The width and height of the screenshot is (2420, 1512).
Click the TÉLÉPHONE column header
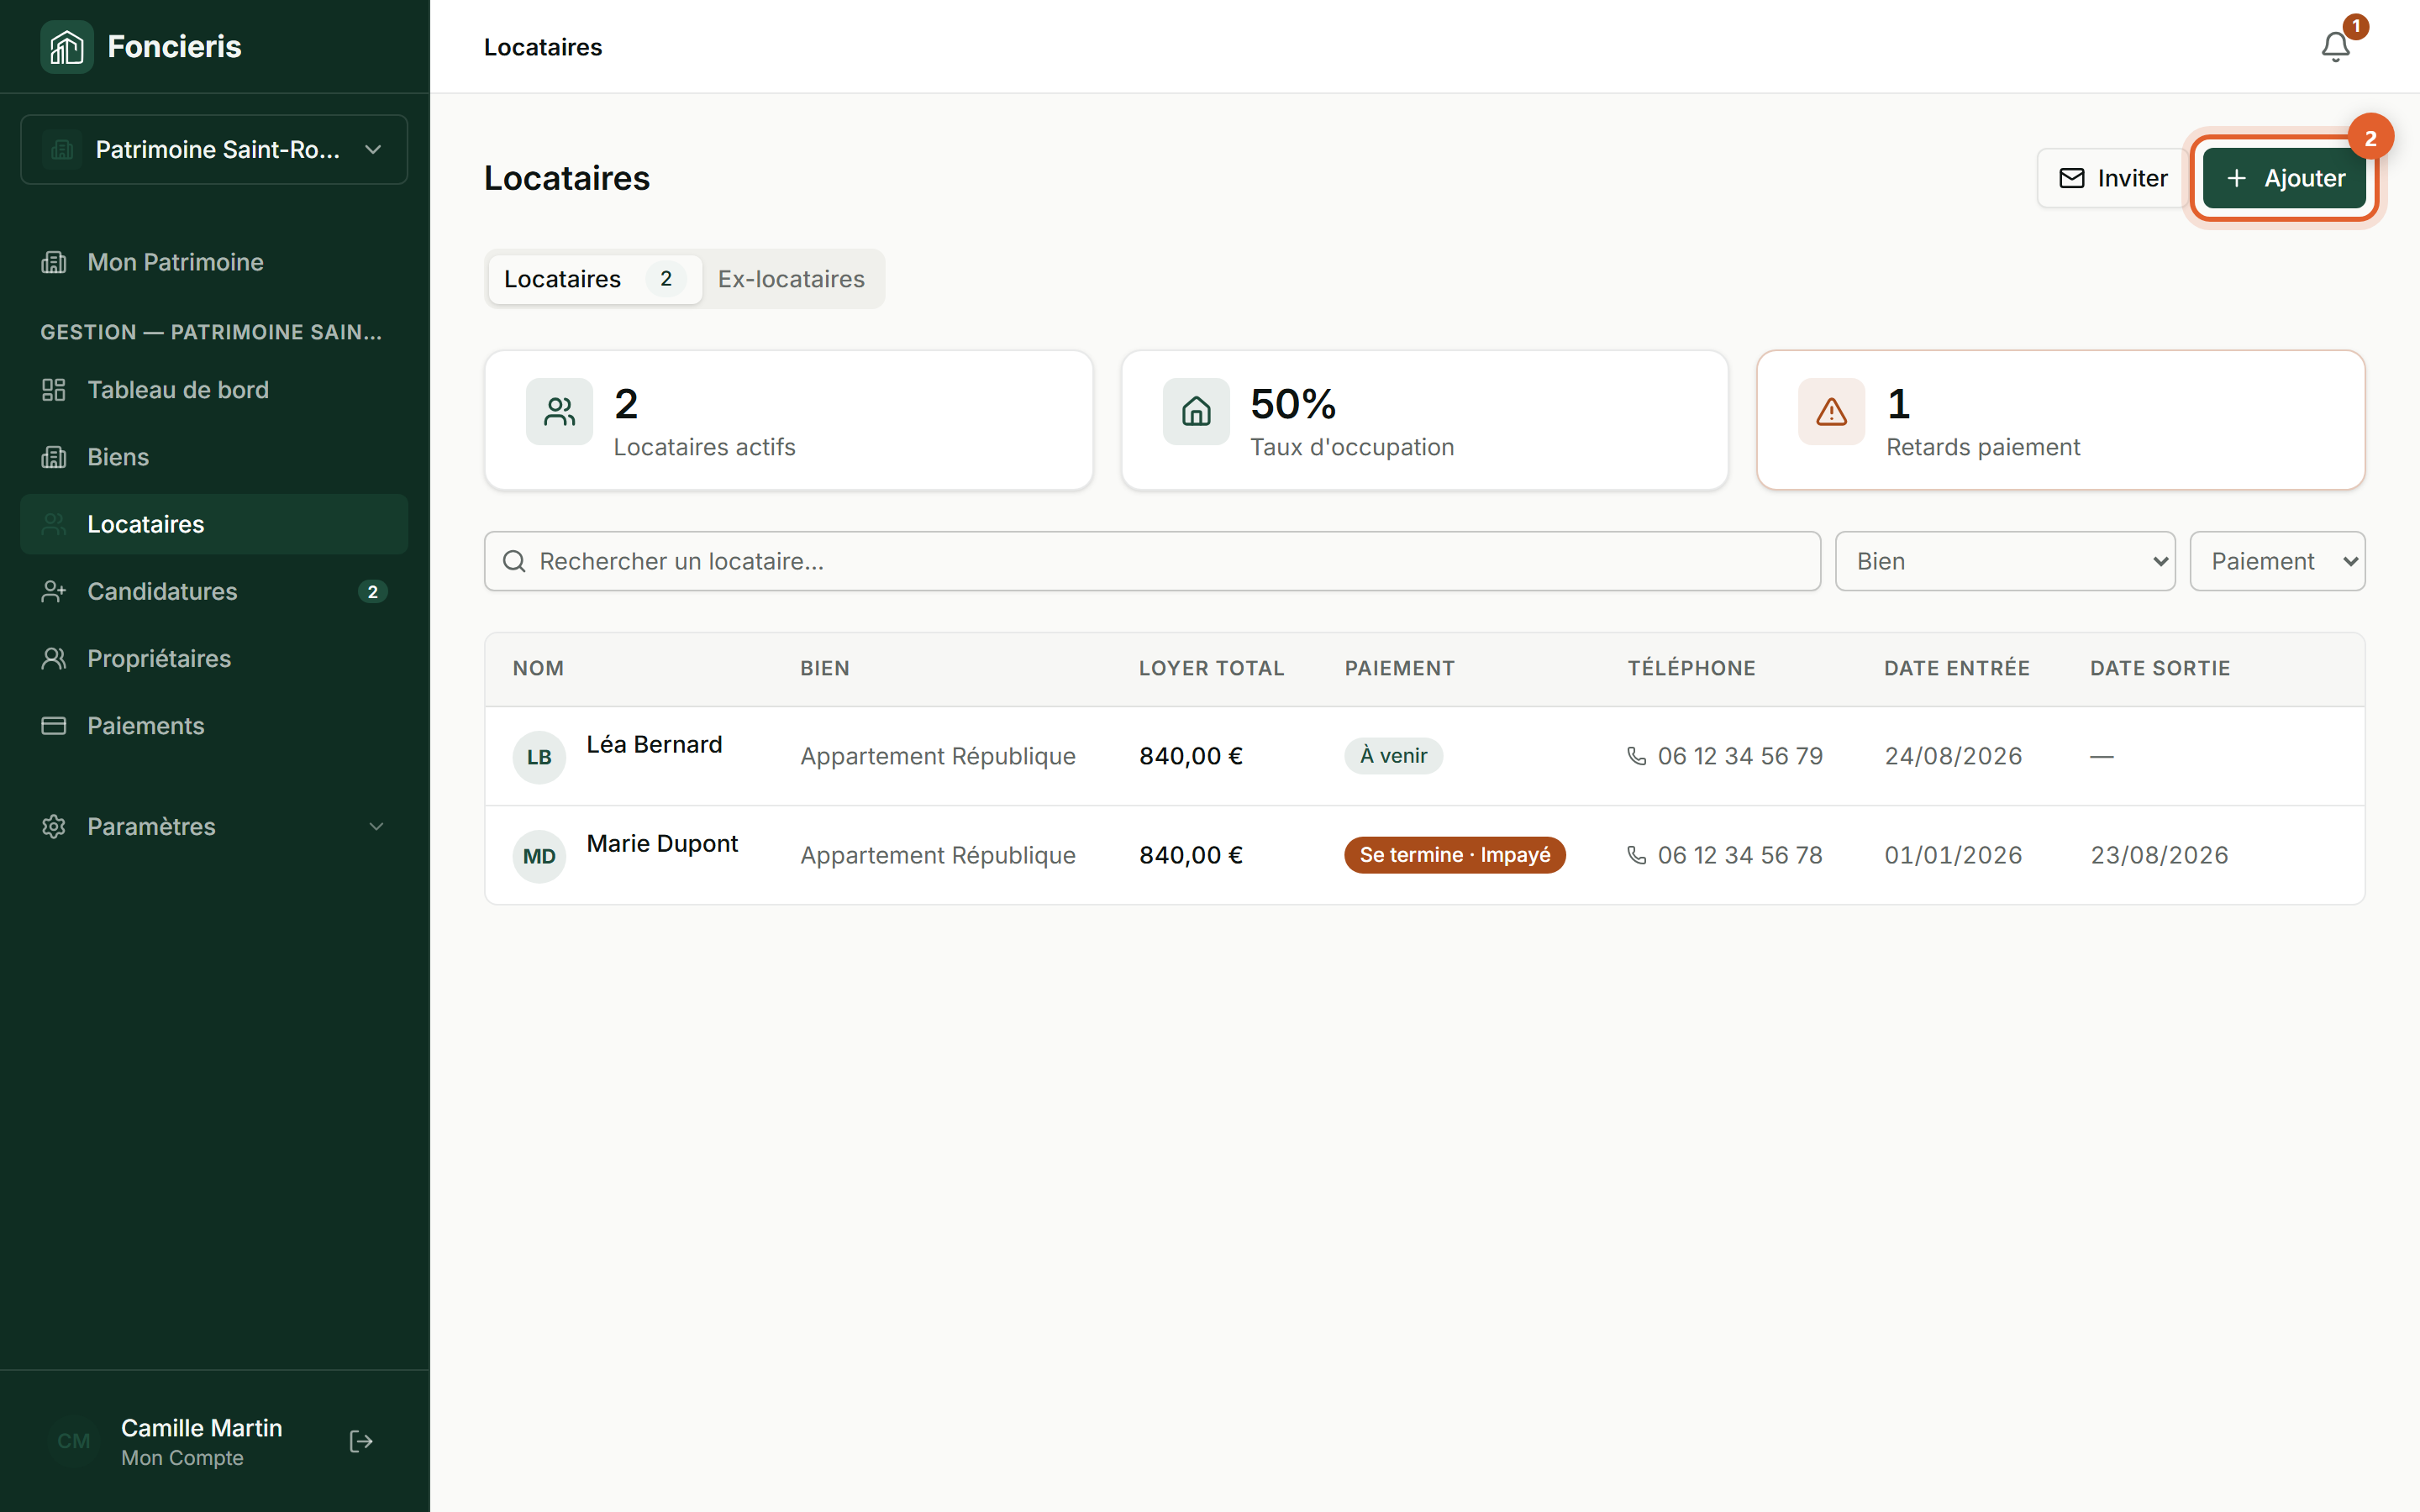(1691, 668)
